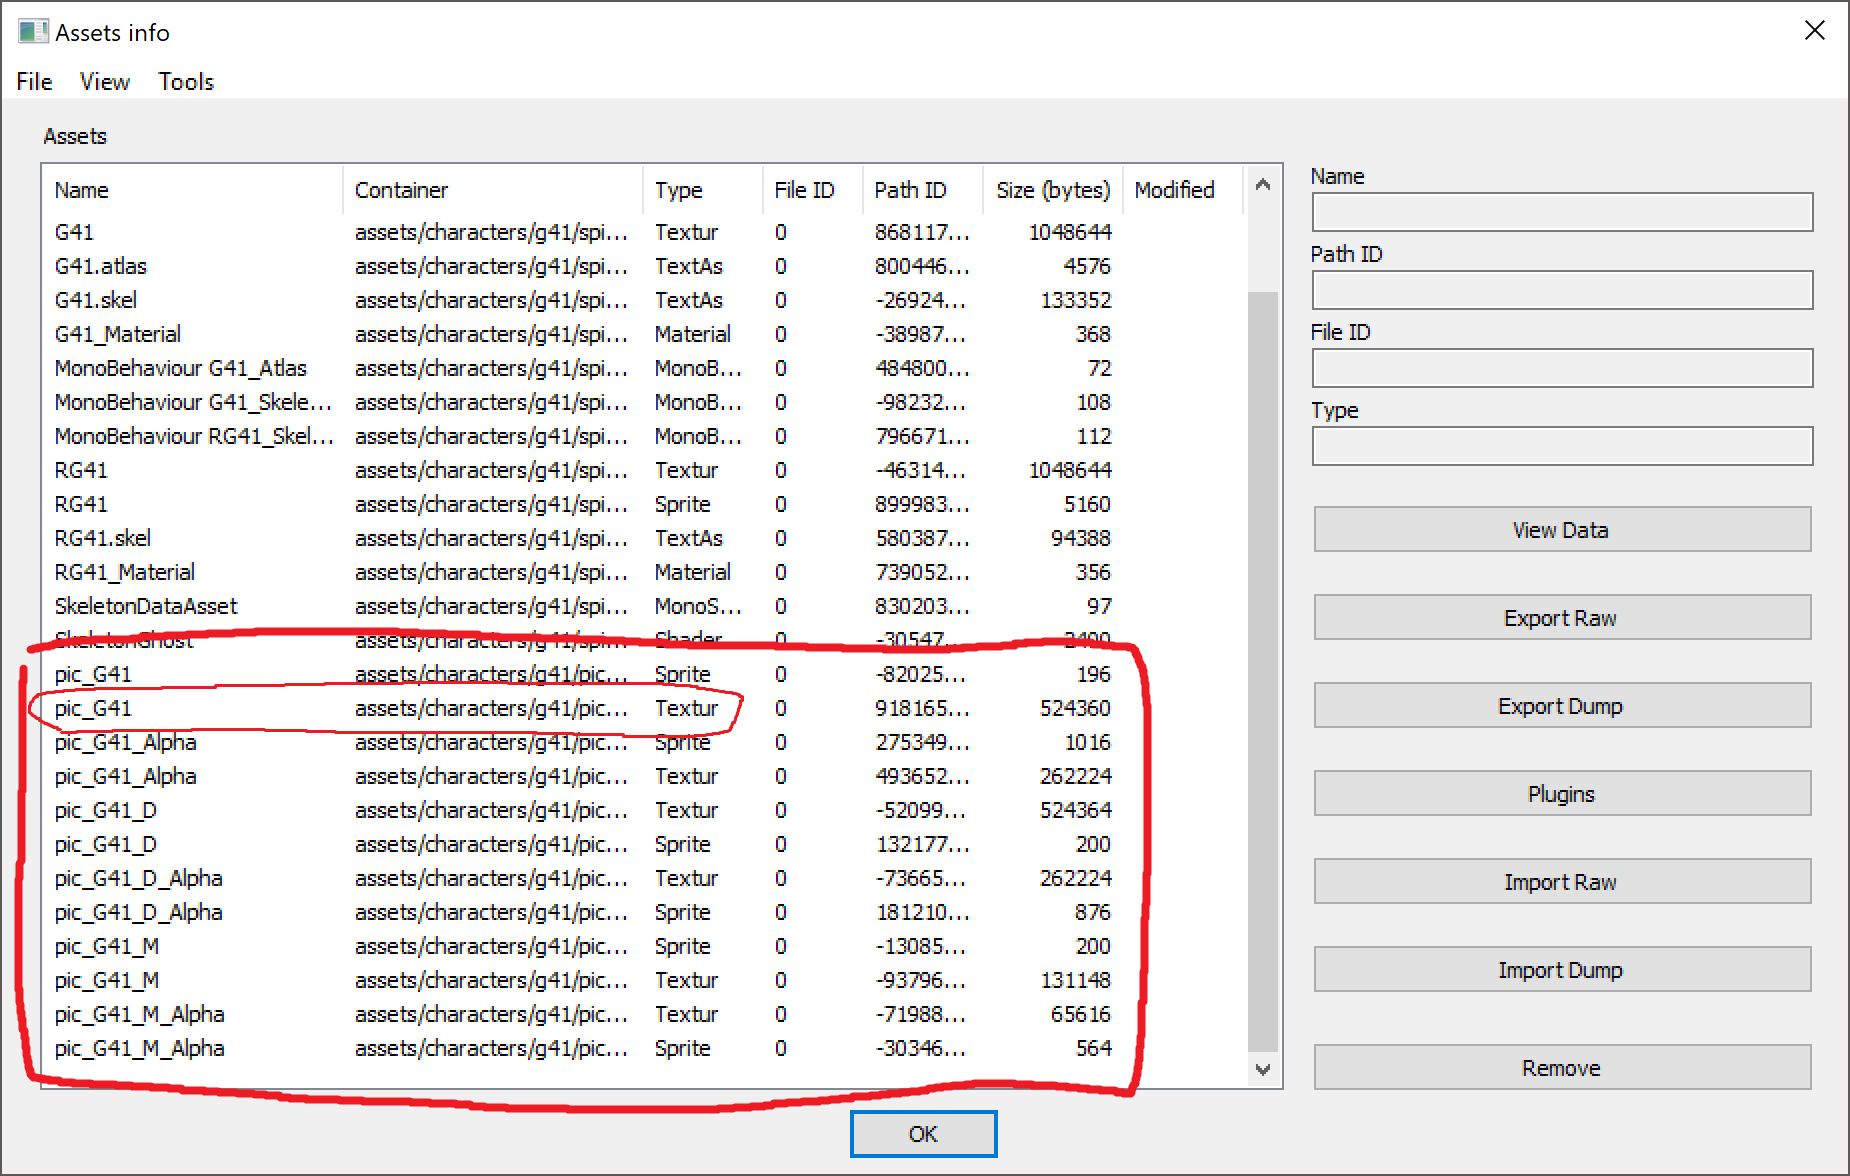
Task: Sort by Size (bytes) column header
Action: (1052, 190)
